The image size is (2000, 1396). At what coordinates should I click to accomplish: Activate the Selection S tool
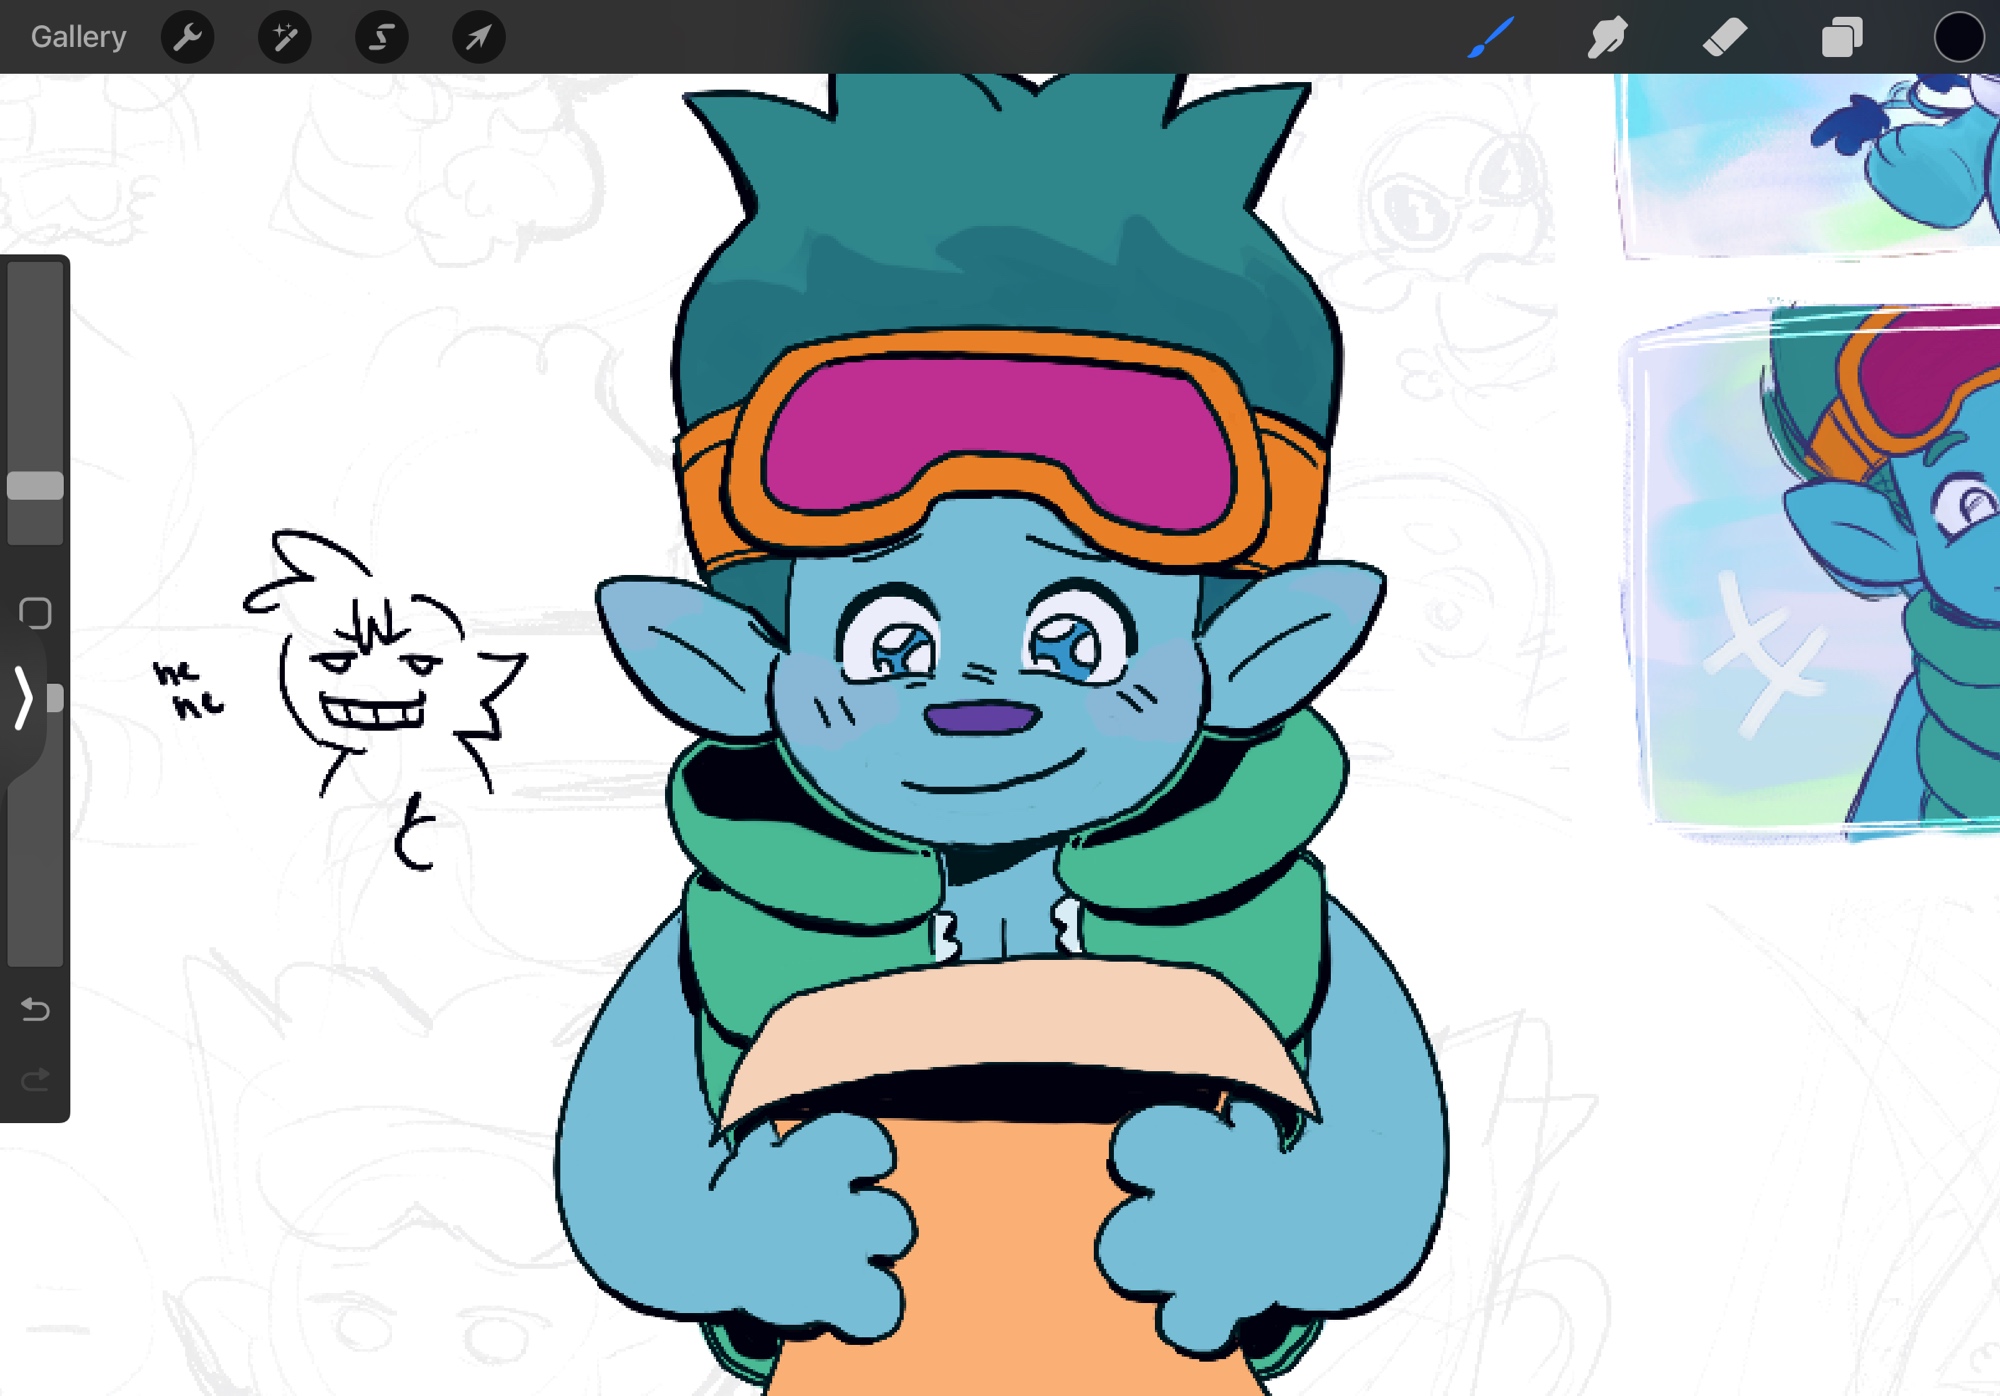click(381, 38)
